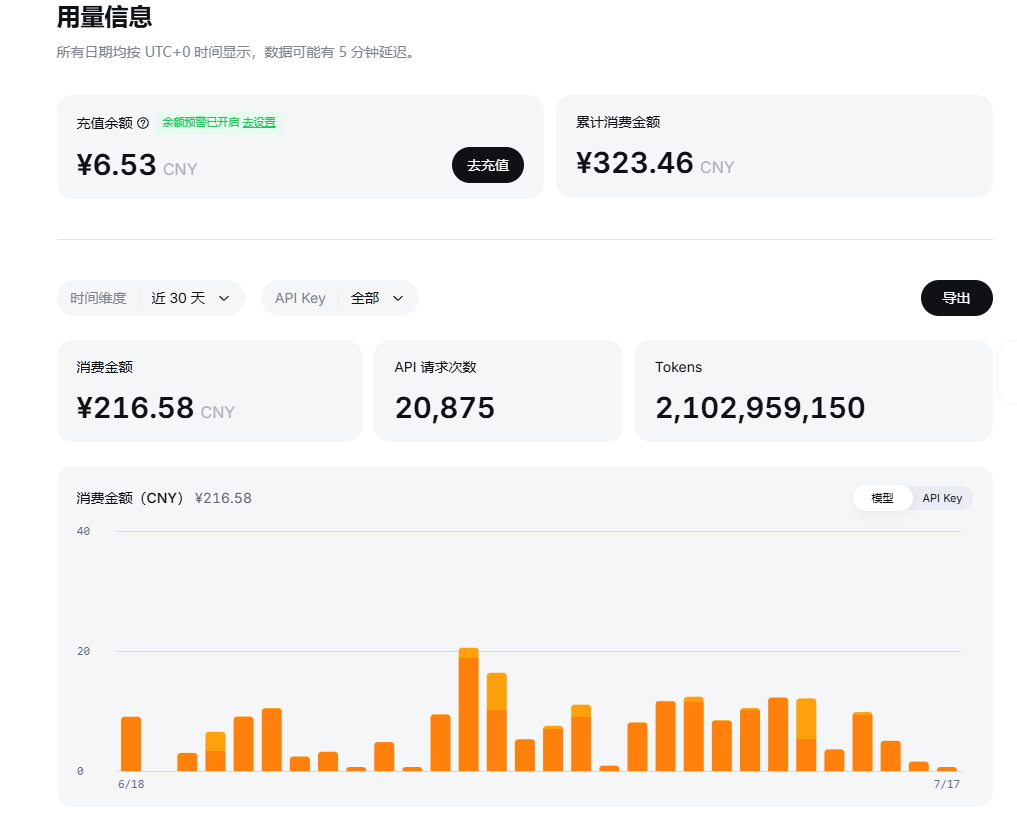Click the chevron next to 全部

[x=398, y=298]
